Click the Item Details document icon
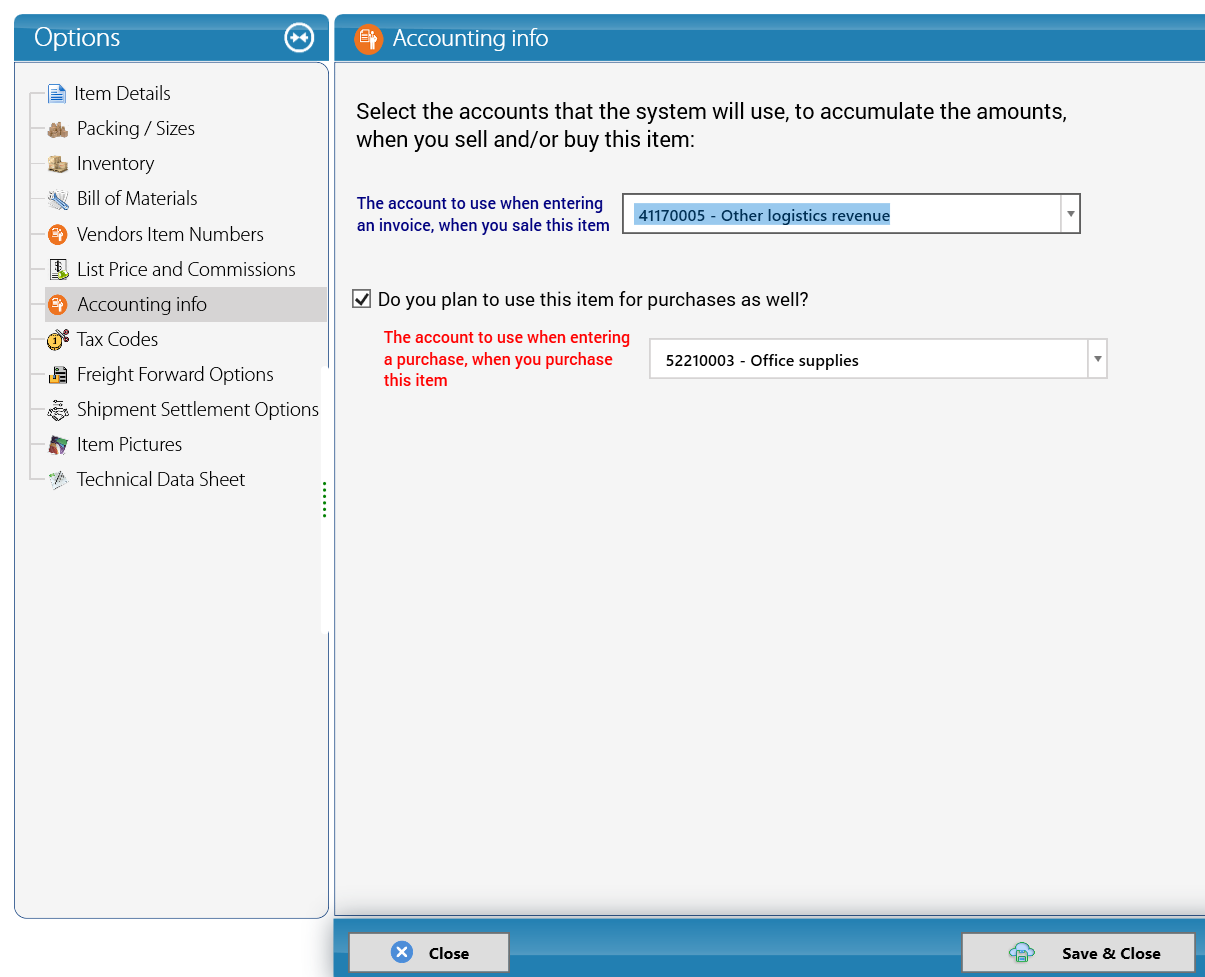Viewport: 1205px width, 977px height. coord(57,94)
